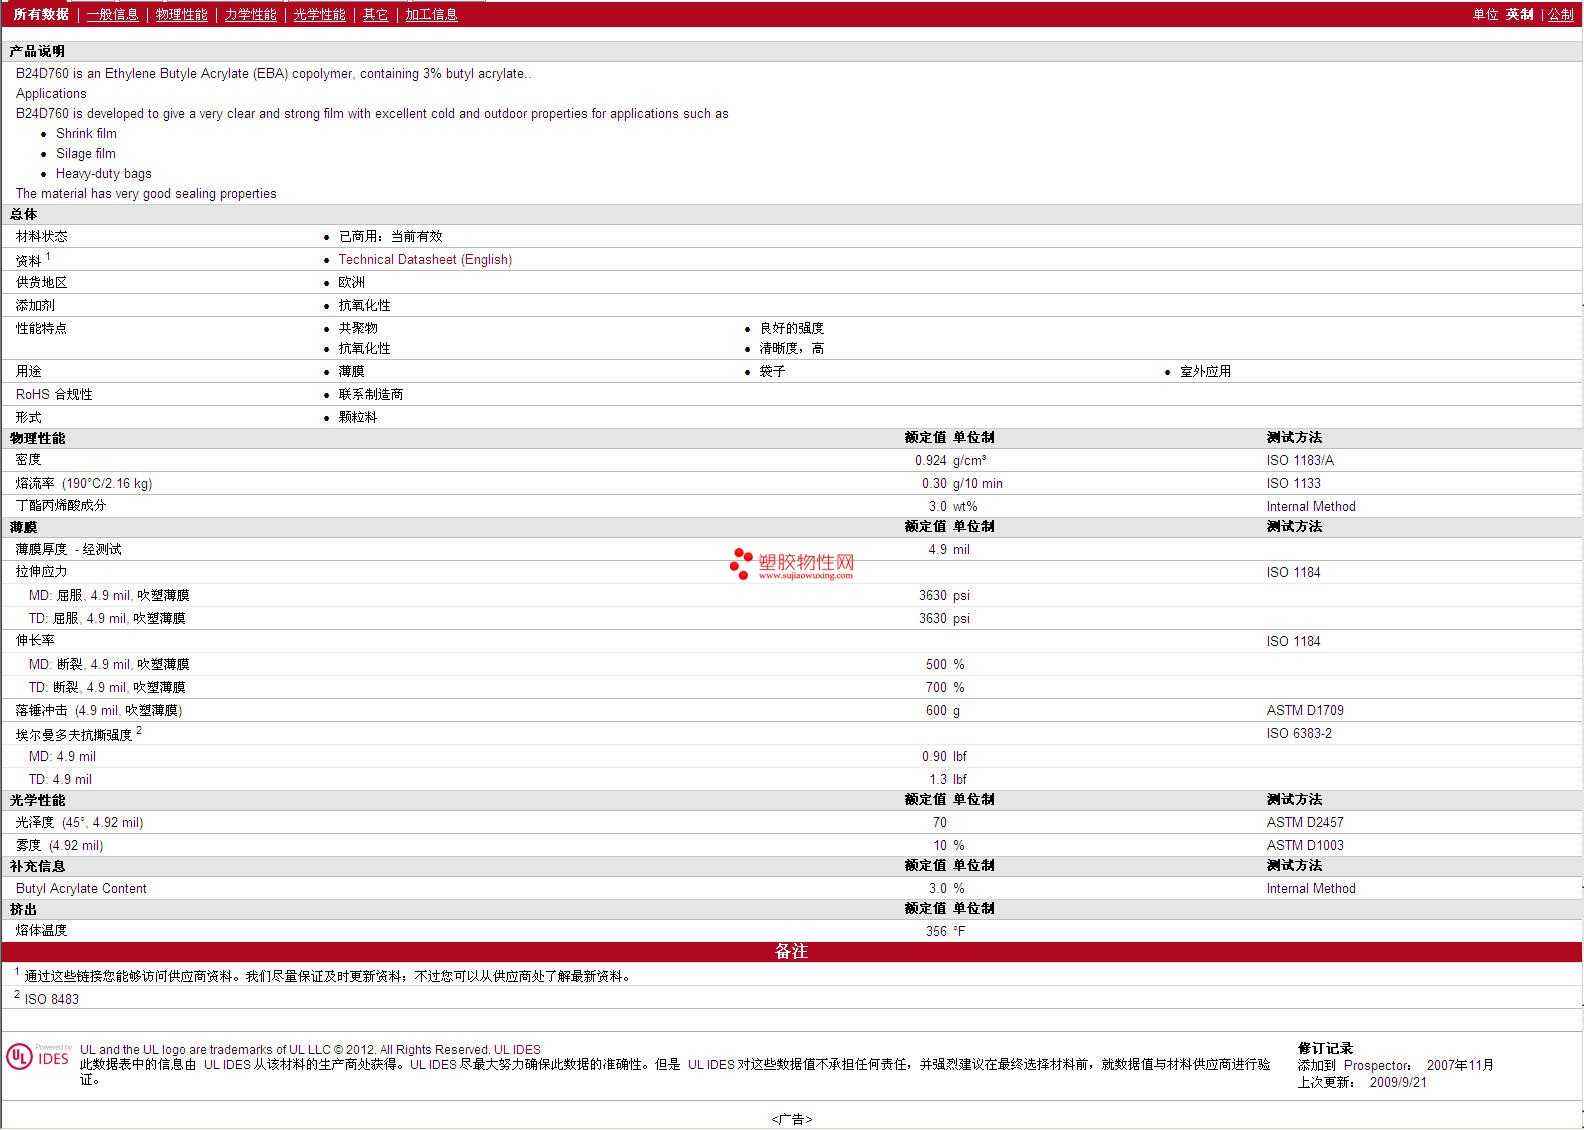This screenshot has width=1584, height=1130.
Task: Open the 加工信息 tab
Action: point(431,14)
